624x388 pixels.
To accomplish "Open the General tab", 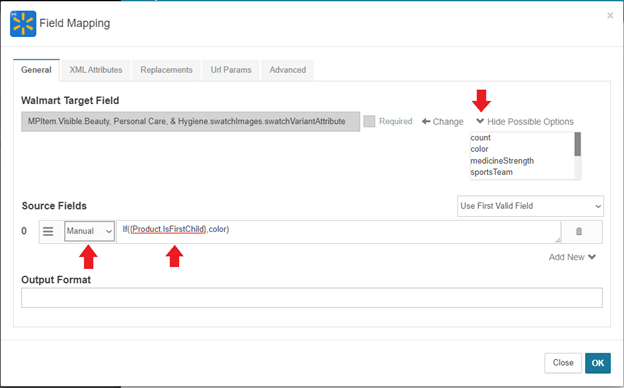I will click(x=36, y=70).
